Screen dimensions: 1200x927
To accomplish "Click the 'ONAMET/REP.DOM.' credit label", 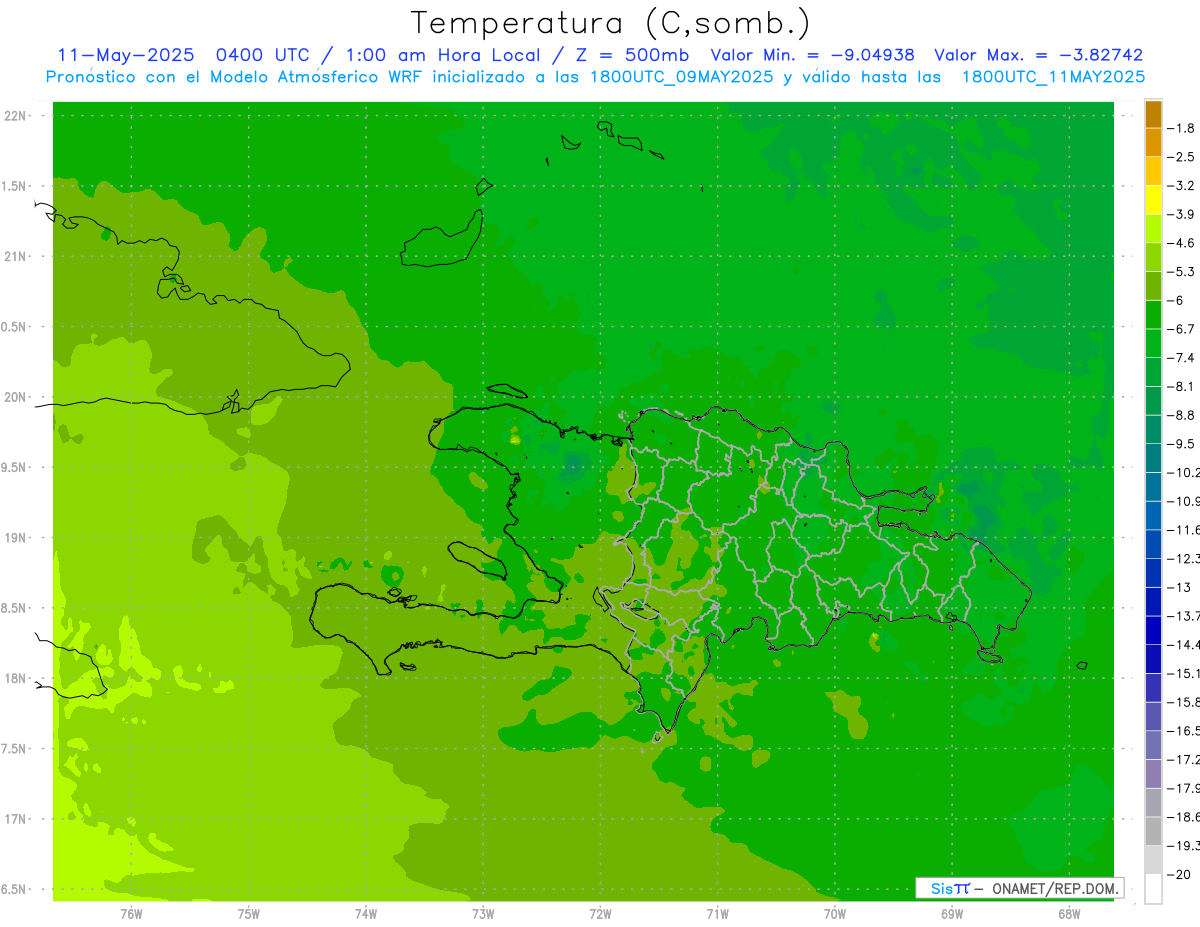I will click(1054, 888).
